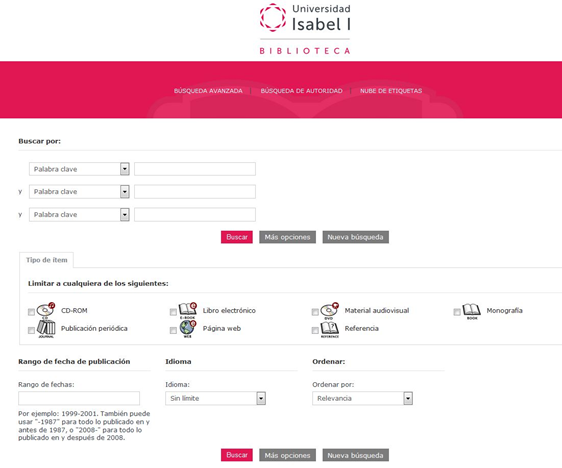This screenshot has width=562, height=468.
Task: Tick the Monografía checkbox
Action: [457, 312]
